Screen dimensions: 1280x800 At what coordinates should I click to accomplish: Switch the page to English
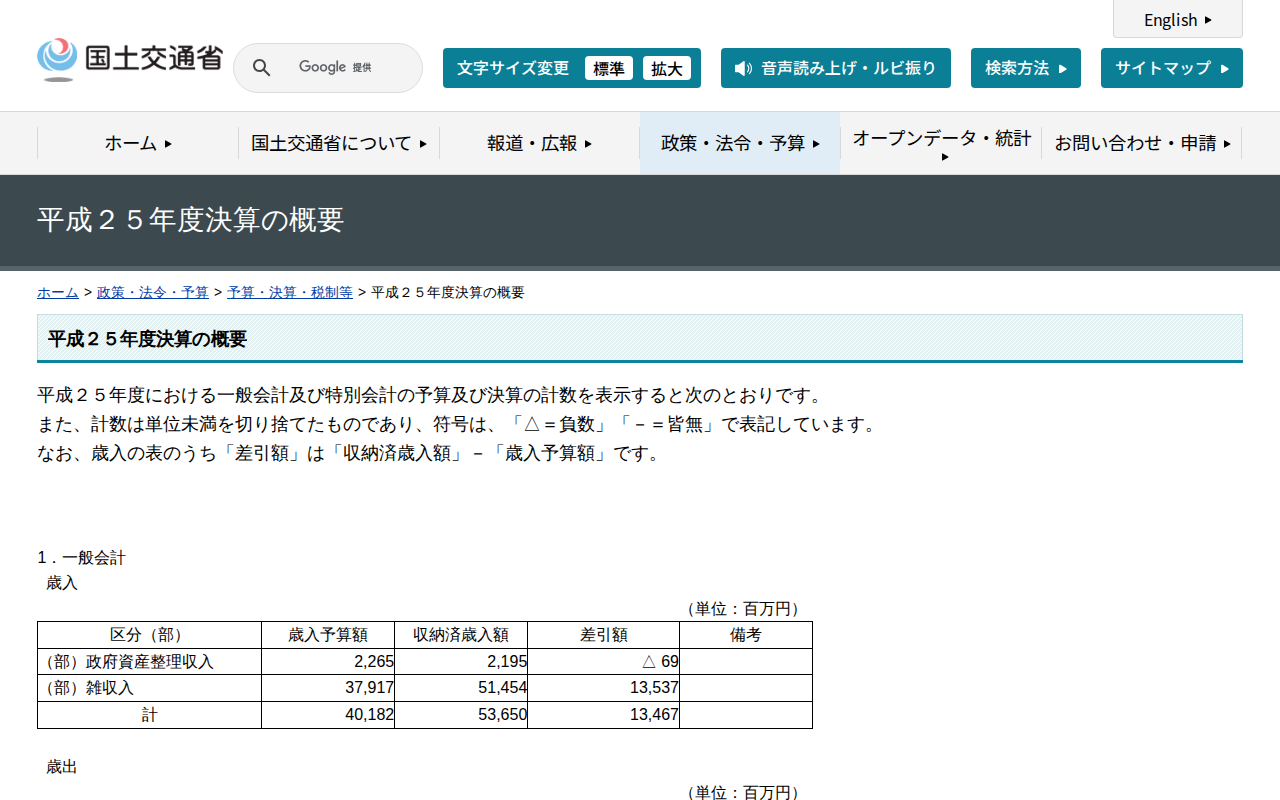tap(1177, 19)
